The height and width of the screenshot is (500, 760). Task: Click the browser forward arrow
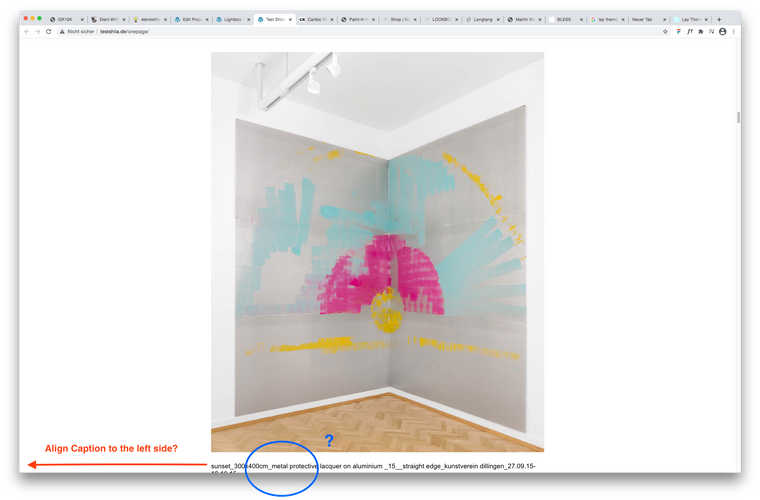38,32
